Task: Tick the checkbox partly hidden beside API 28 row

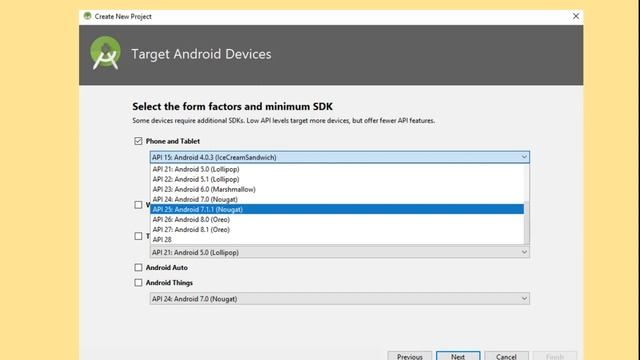Action: pos(138,236)
